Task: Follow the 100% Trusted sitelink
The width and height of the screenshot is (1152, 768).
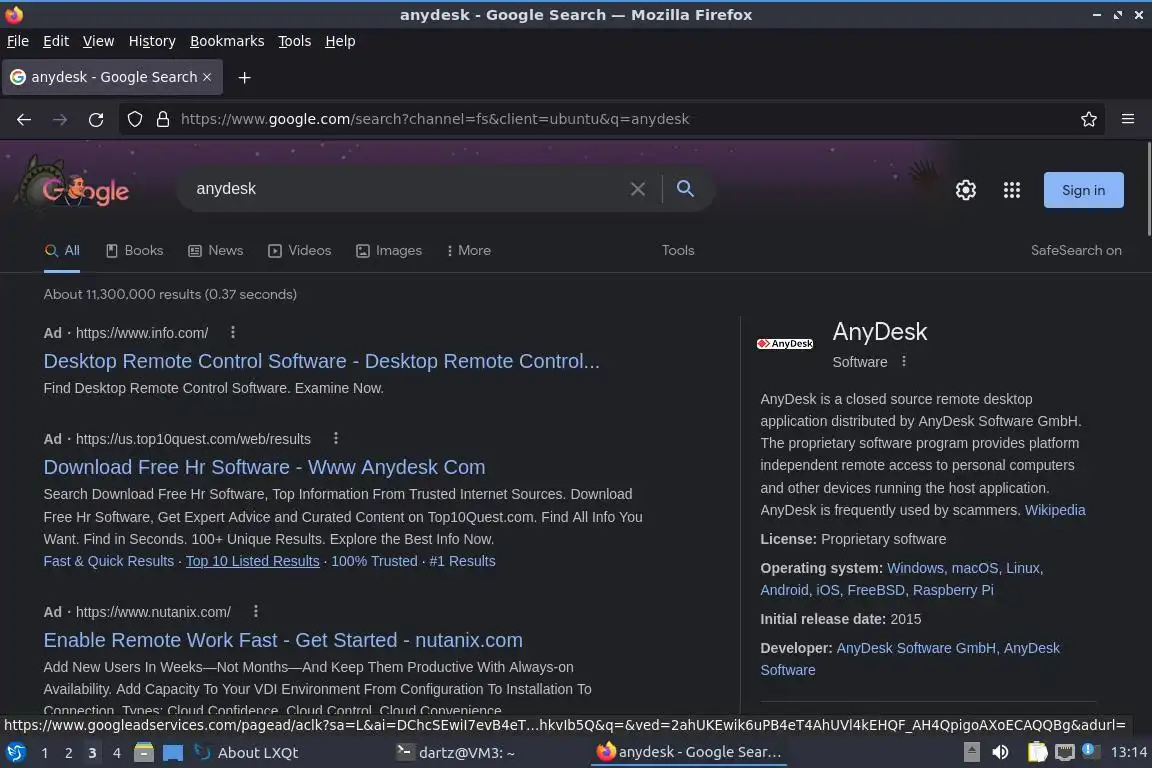Action: click(x=374, y=561)
